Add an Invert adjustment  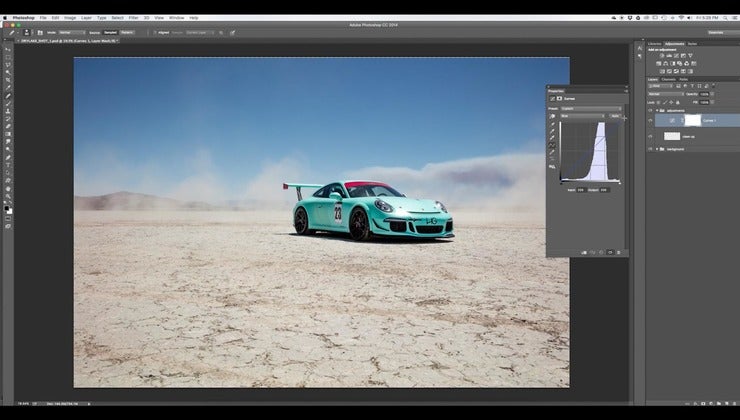click(x=662, y=71)
